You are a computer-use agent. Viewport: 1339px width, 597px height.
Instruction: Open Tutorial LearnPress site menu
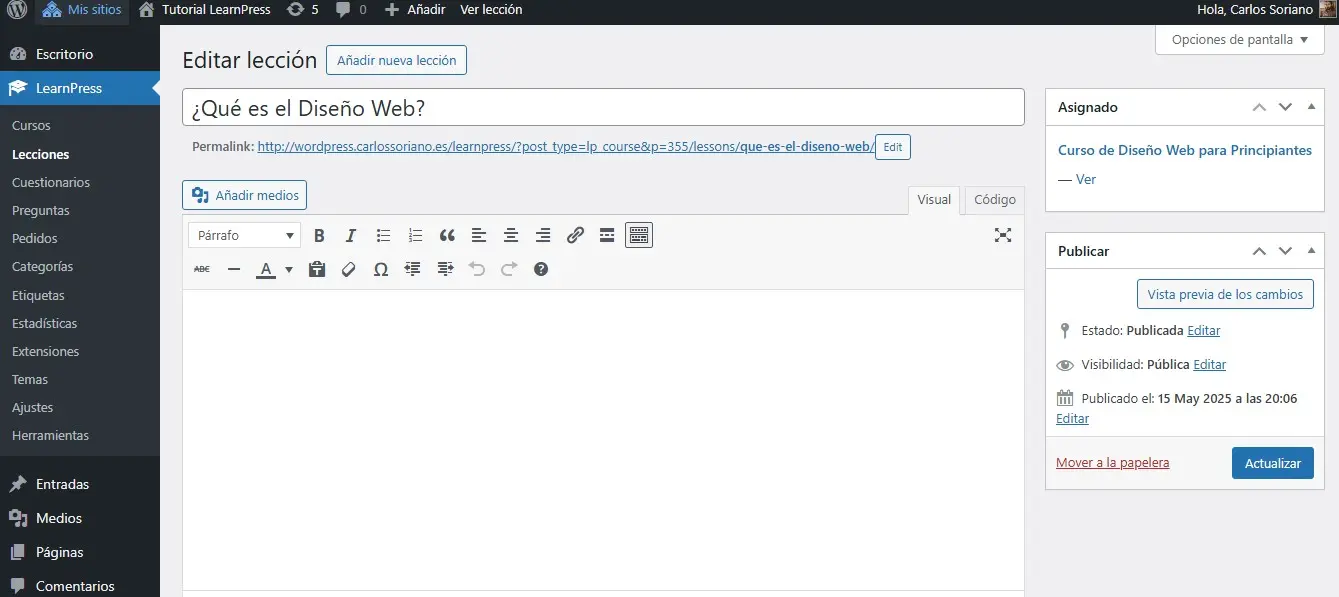205,10
